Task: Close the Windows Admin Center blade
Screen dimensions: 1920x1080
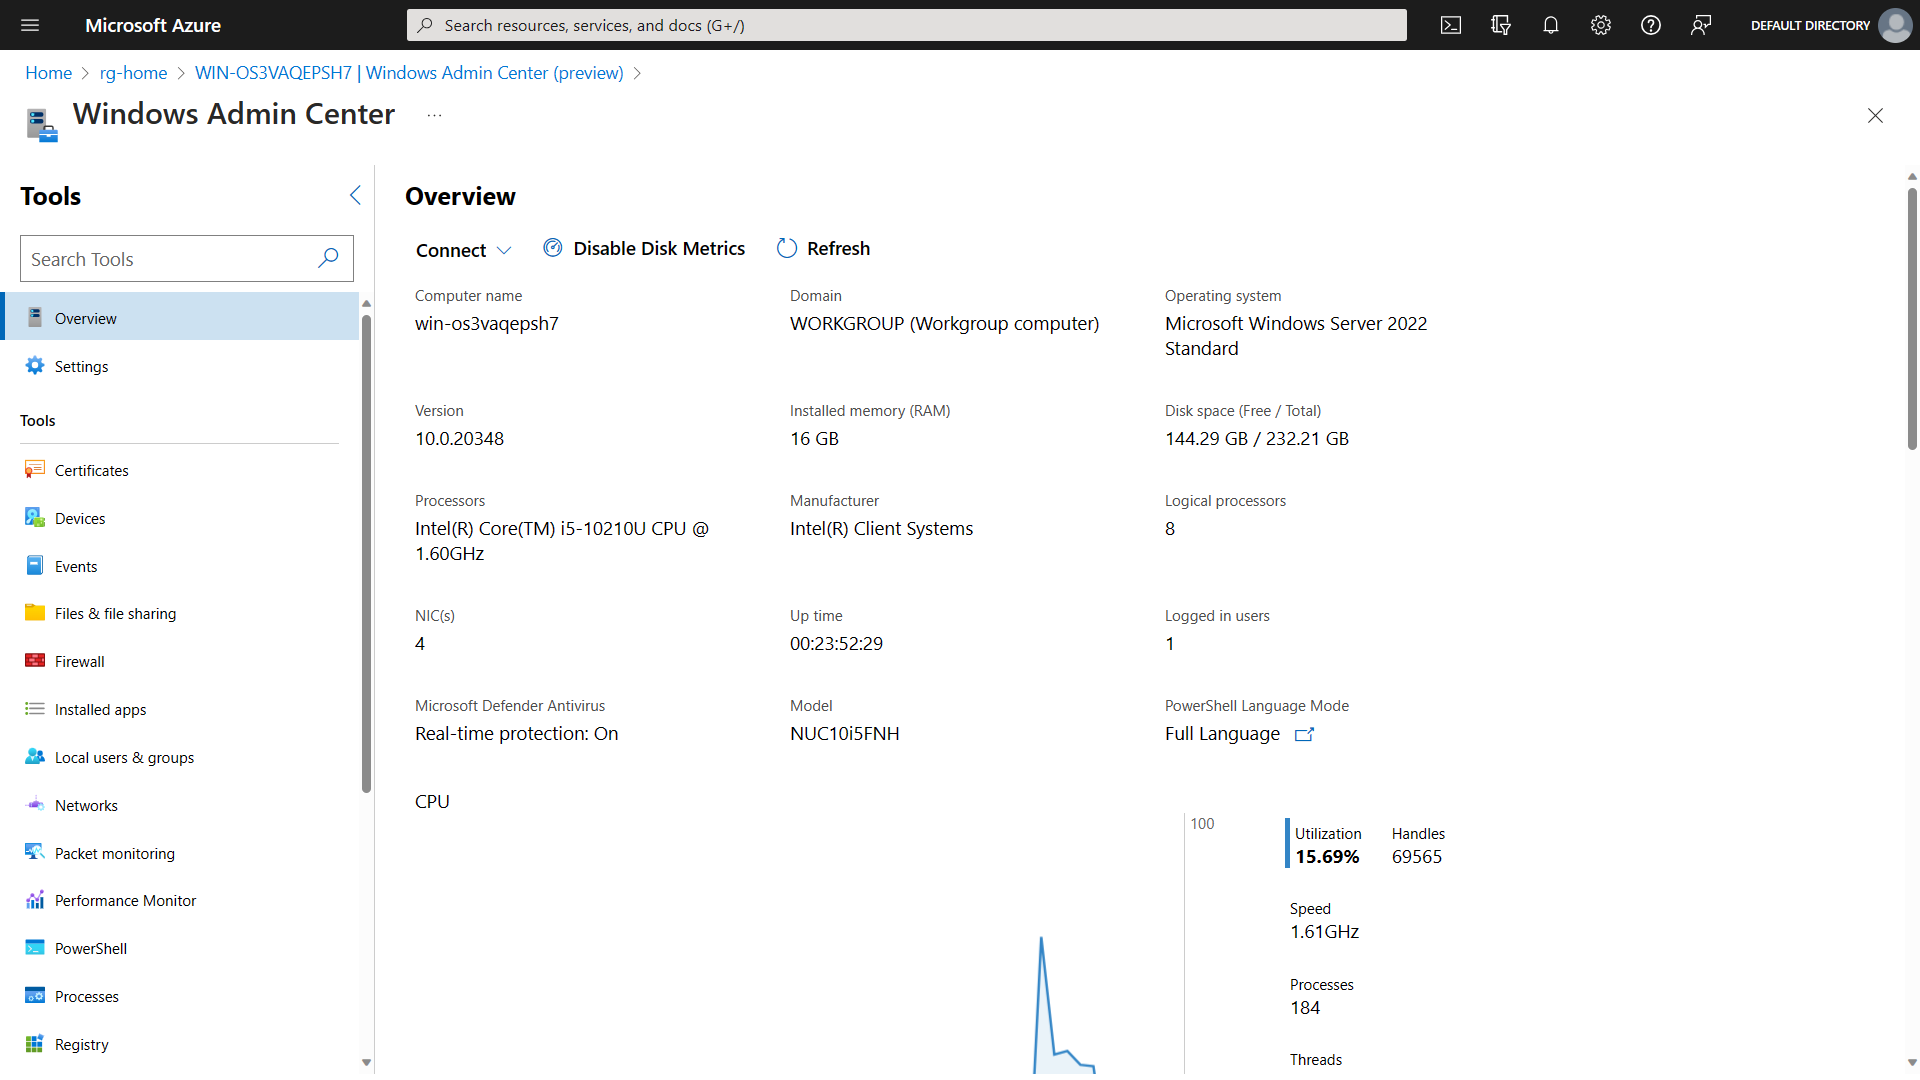Action: click(x=1875, y=116)
